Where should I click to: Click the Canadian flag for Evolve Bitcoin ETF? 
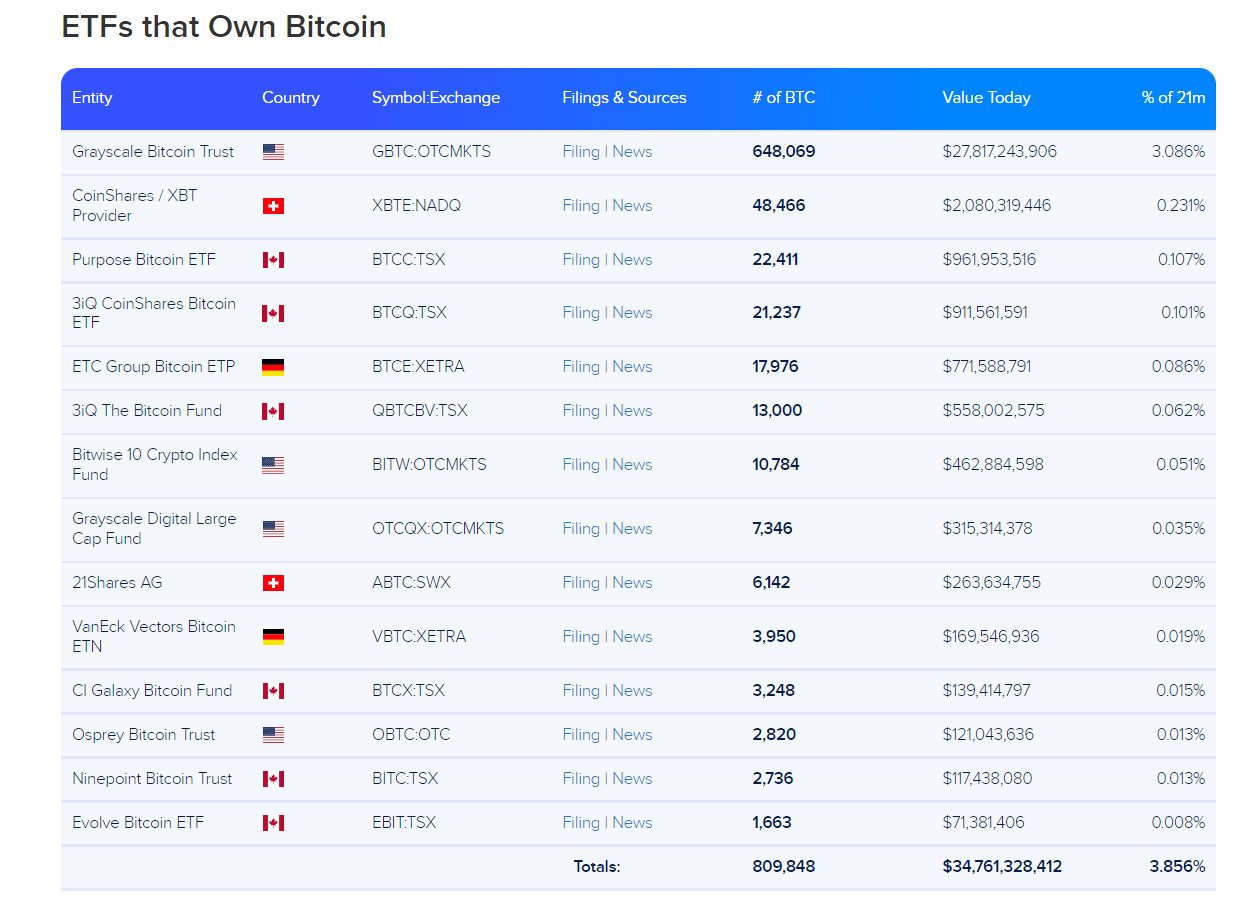(x=273, y=823)
